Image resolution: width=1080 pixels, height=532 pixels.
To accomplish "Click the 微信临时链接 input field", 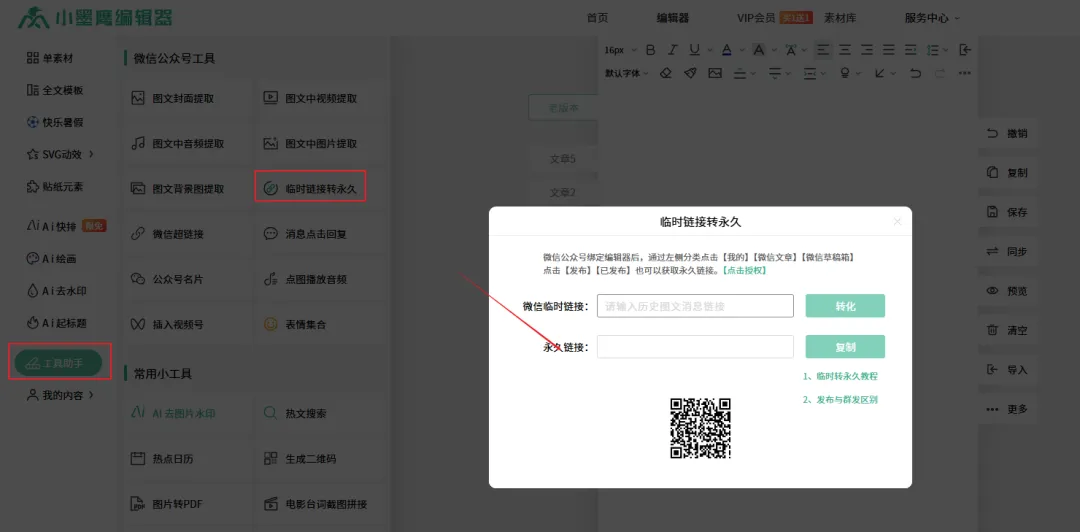I will pyautogui.click(x=695, y=306).
